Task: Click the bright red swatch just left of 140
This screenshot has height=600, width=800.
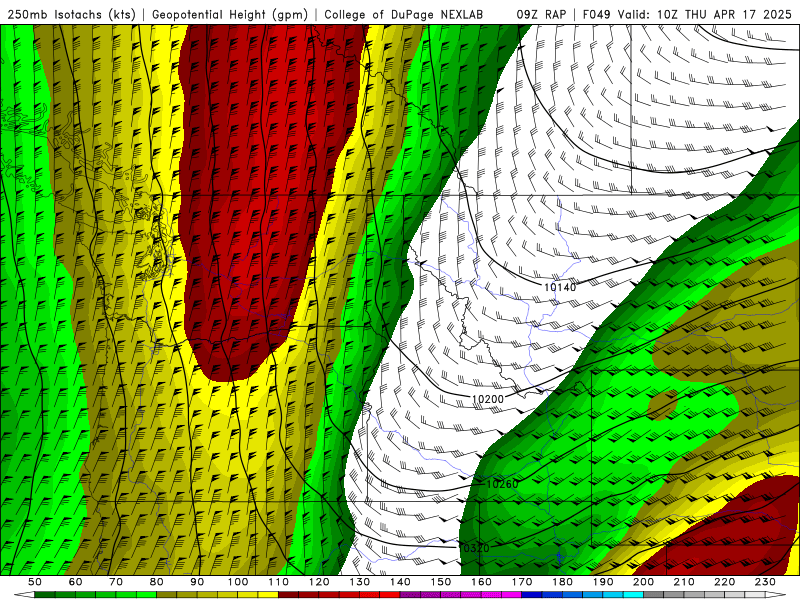Action: (390, 595)
